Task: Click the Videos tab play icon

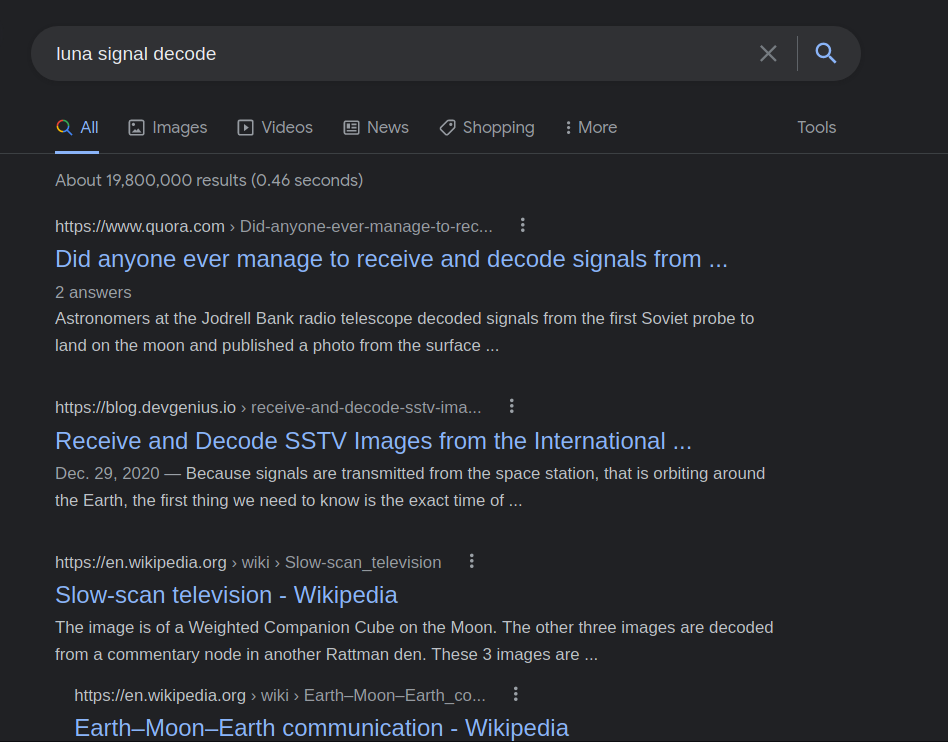Action: coord(245,128)
